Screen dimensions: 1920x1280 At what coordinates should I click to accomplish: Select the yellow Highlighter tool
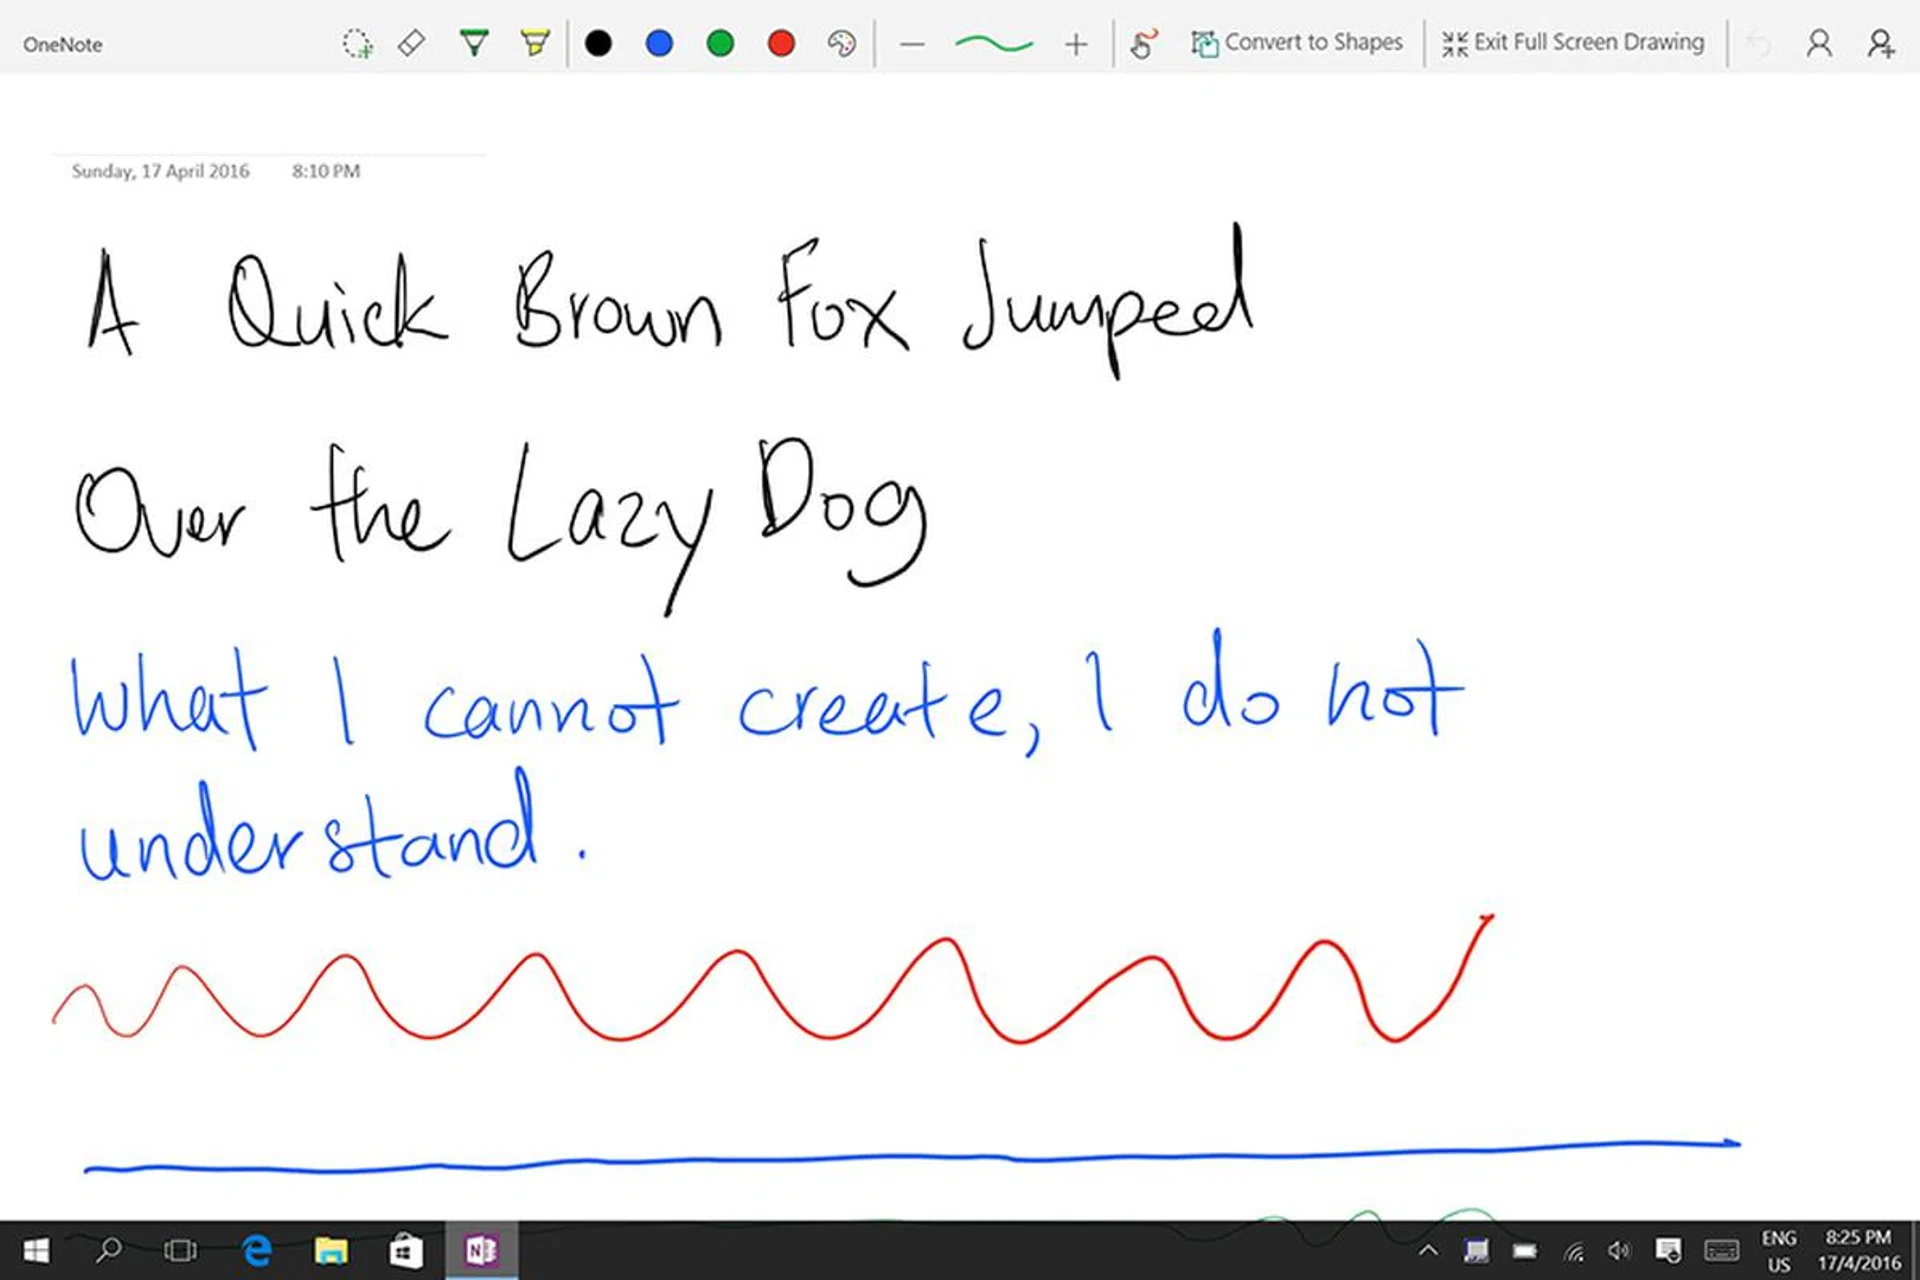click(x=535, y=43)
